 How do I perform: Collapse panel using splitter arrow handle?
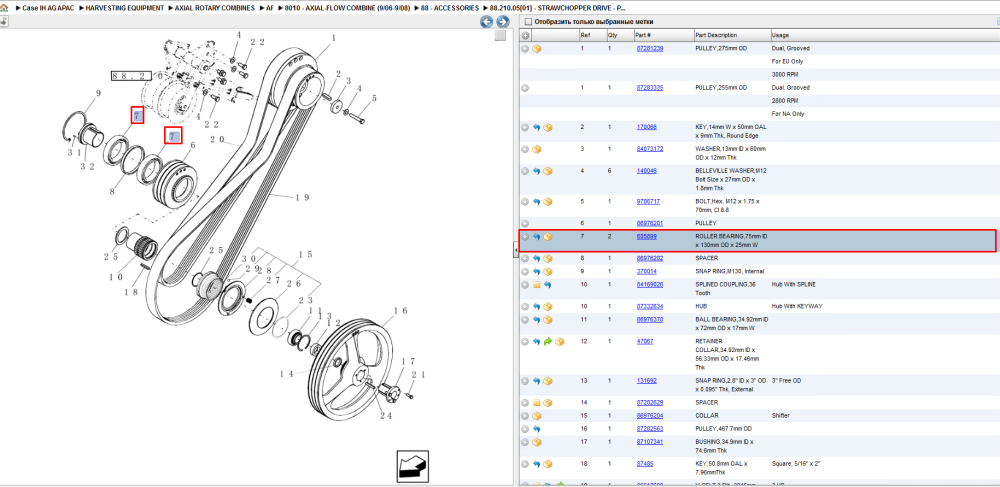click(x=515, y=251)
